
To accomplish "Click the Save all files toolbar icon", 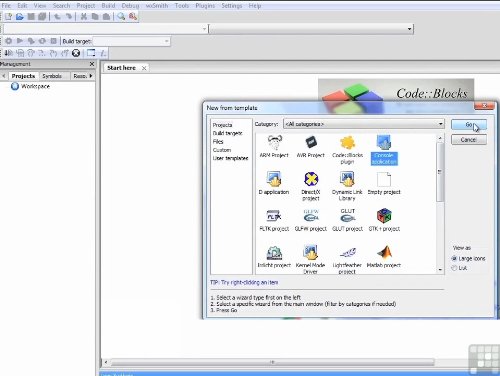I will pos(42,16).
